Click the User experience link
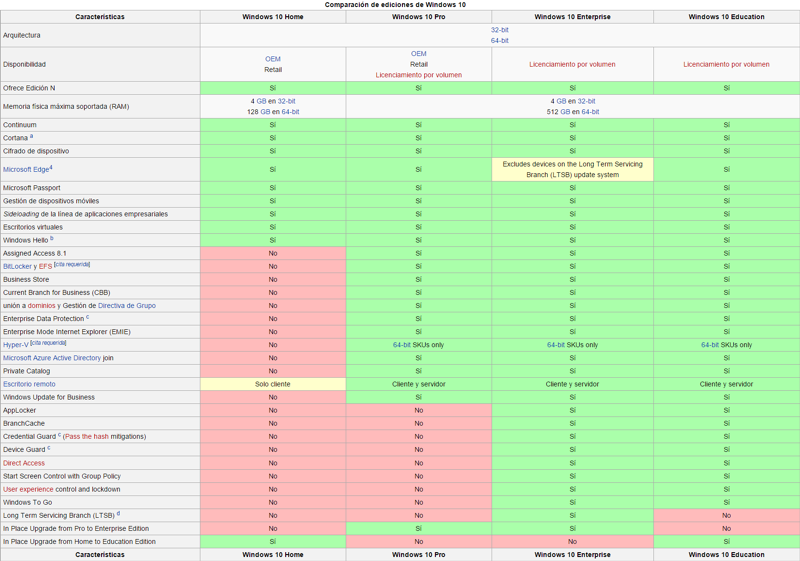800x561 pixels. (x=28, y=489)
